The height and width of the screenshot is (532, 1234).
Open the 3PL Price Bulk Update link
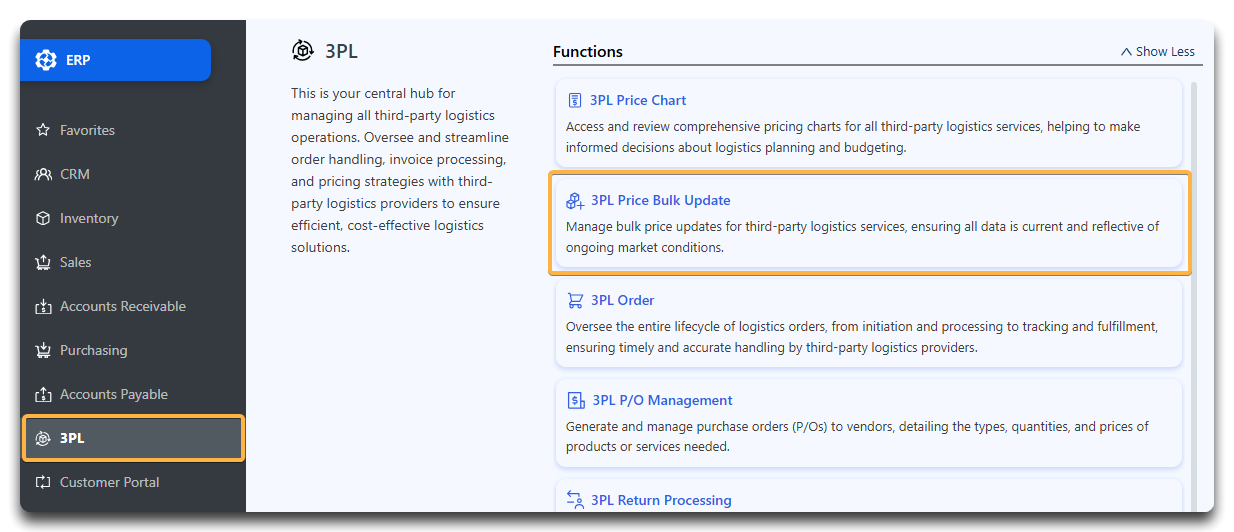pyautogui.click(x=660, y=200)
